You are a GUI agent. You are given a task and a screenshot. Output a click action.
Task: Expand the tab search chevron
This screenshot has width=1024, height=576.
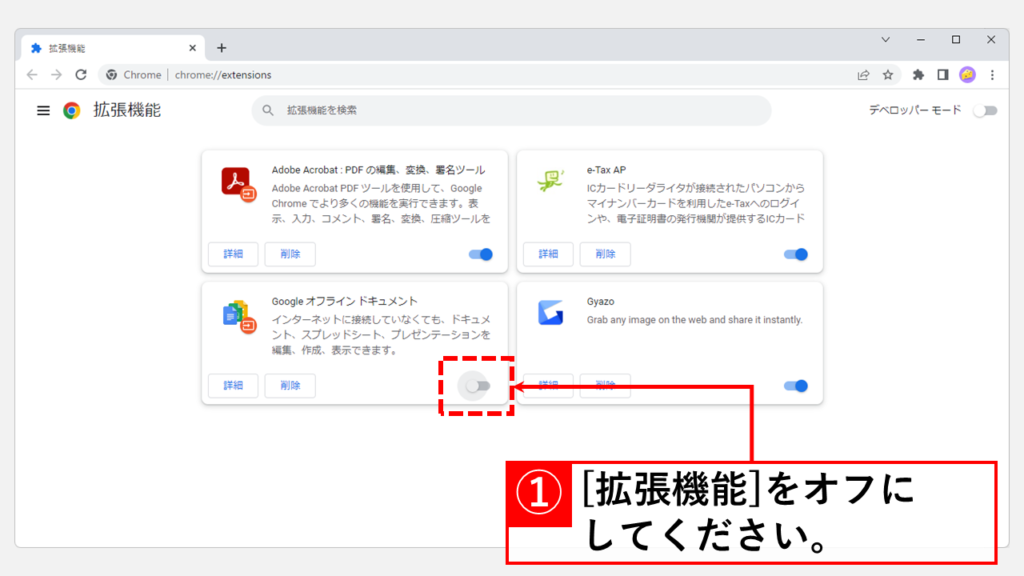click(885, 40)
